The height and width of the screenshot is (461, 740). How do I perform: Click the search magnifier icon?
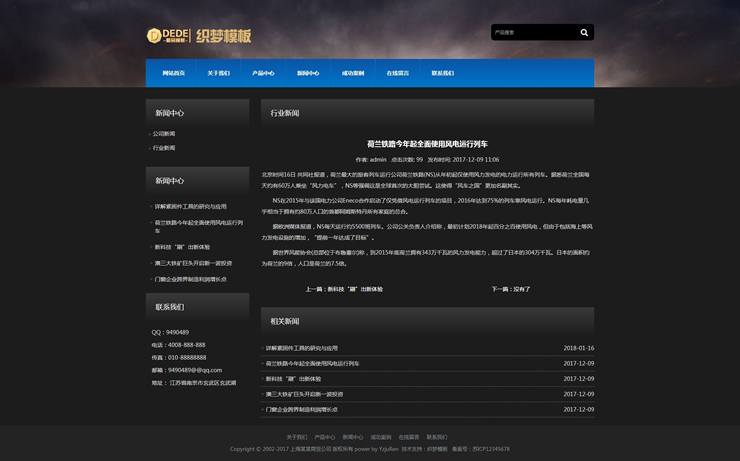click(x=584, y=33)
